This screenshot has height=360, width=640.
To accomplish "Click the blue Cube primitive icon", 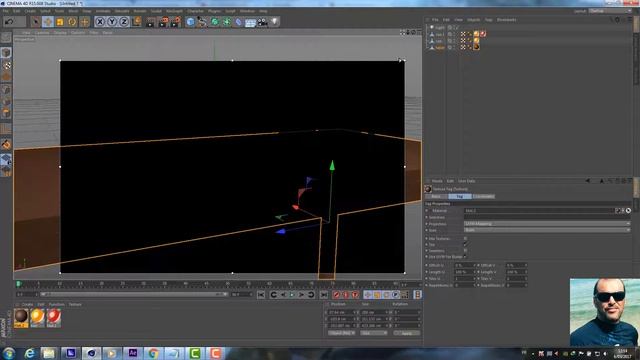I will point(190,22).
